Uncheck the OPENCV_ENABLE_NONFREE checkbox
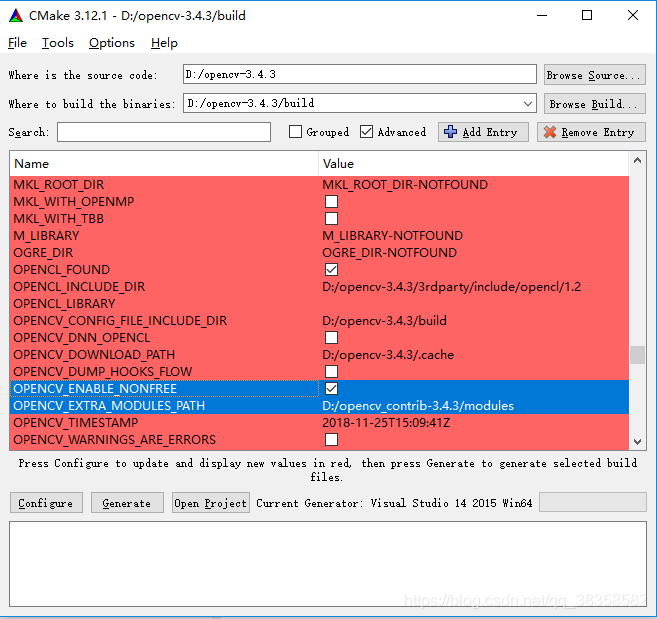Image resolution: width=657 pixels, height=619 pixels. click(x=331, y=388)
